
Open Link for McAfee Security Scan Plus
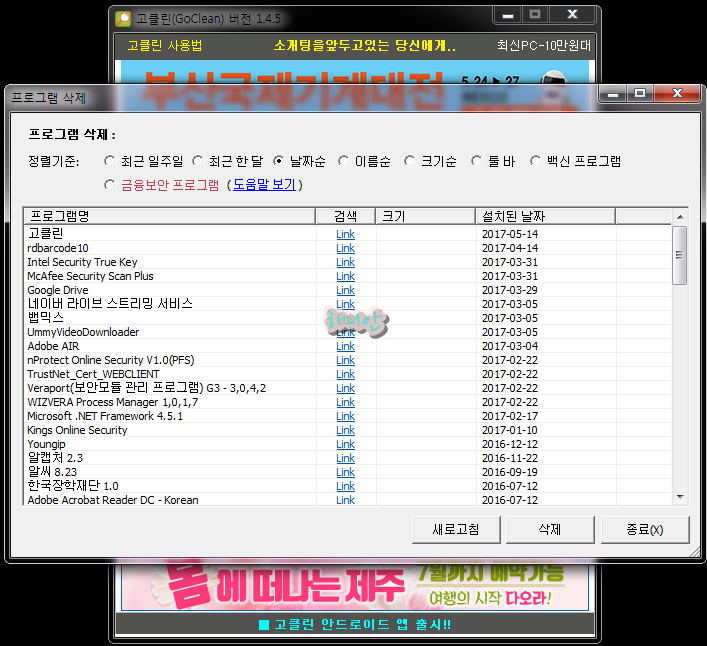pos(345,276)
